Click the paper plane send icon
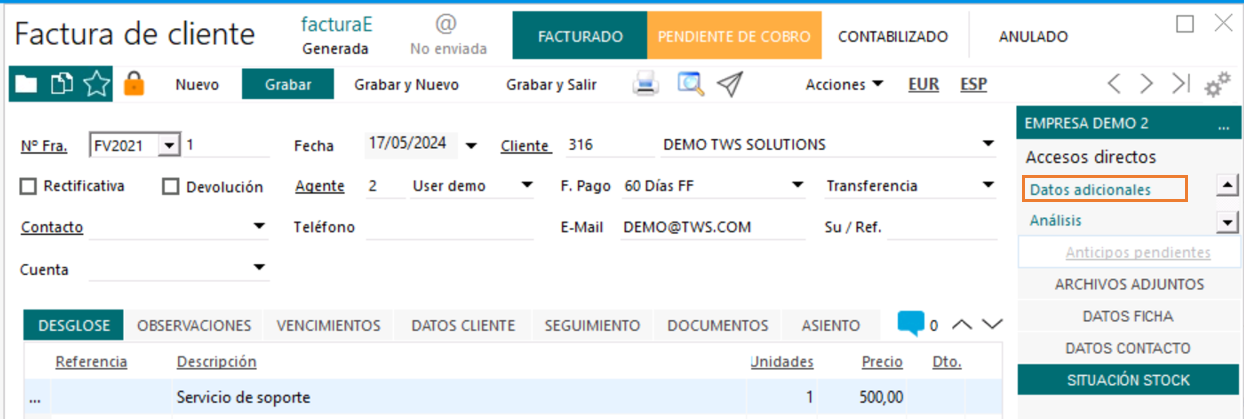Screen dimensions: 1244x419 730,85
